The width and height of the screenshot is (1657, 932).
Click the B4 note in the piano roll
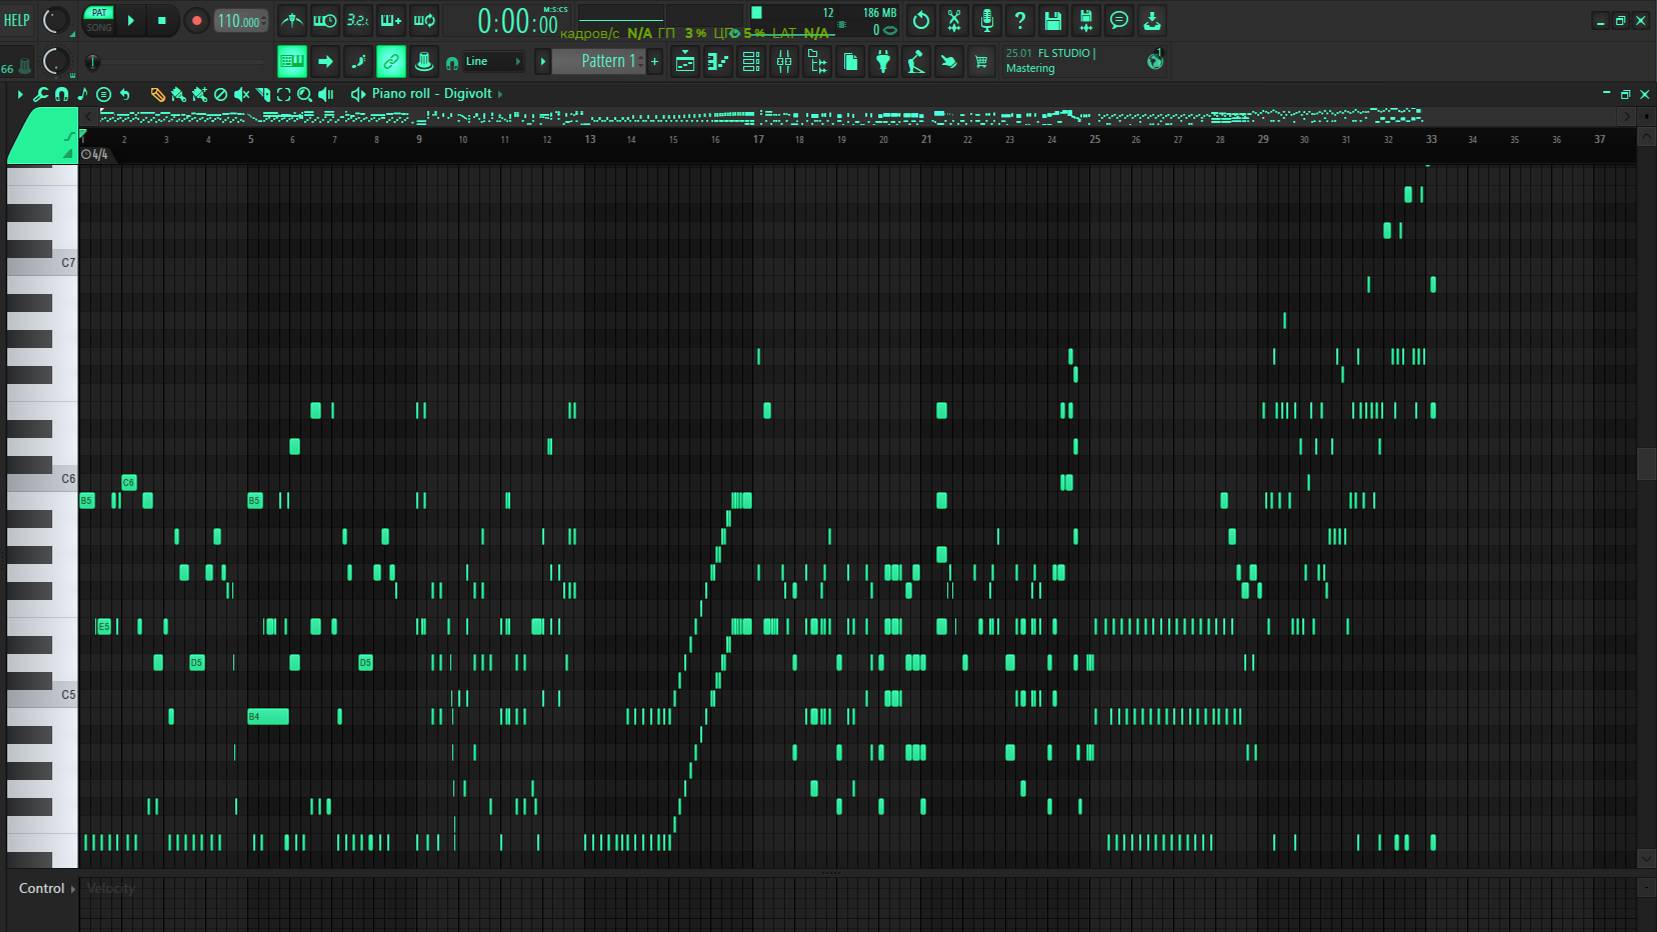268,716
